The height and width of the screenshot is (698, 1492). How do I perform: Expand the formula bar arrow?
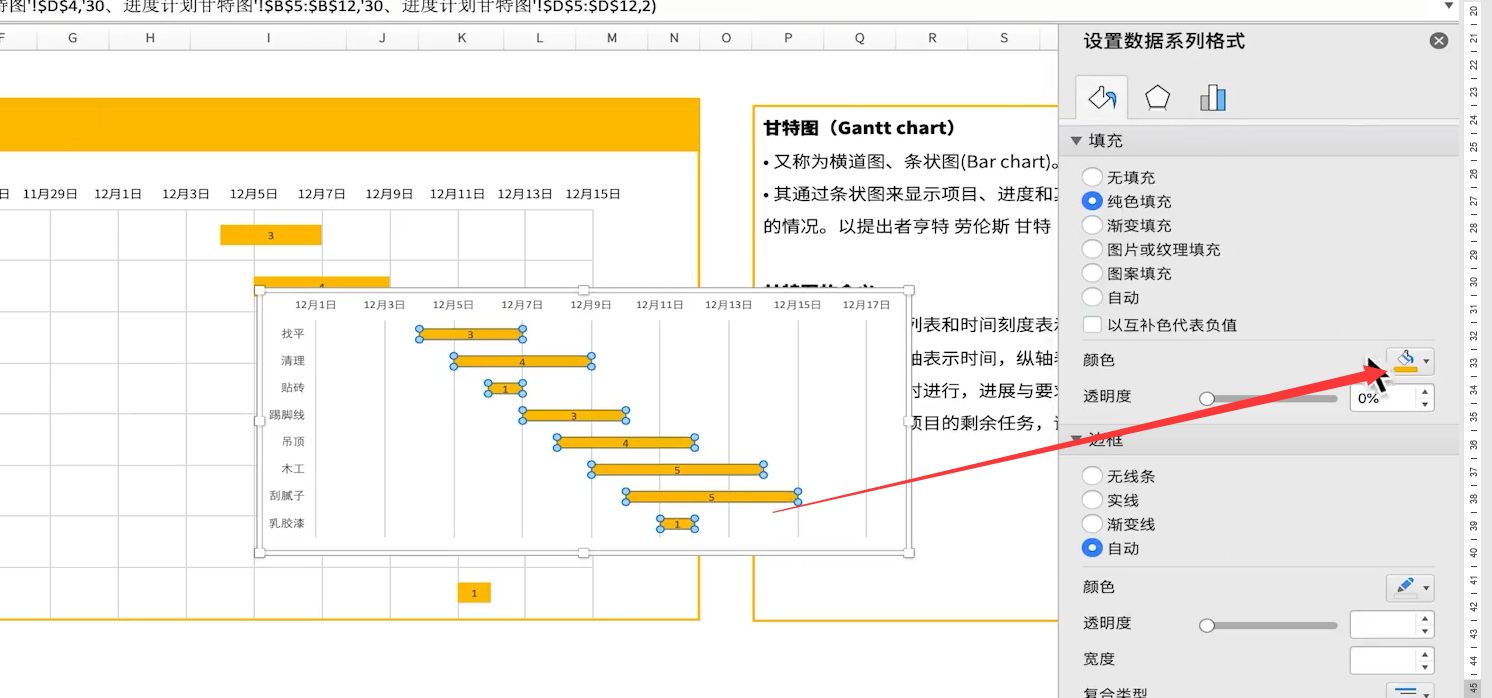[x=1449, y=6]
